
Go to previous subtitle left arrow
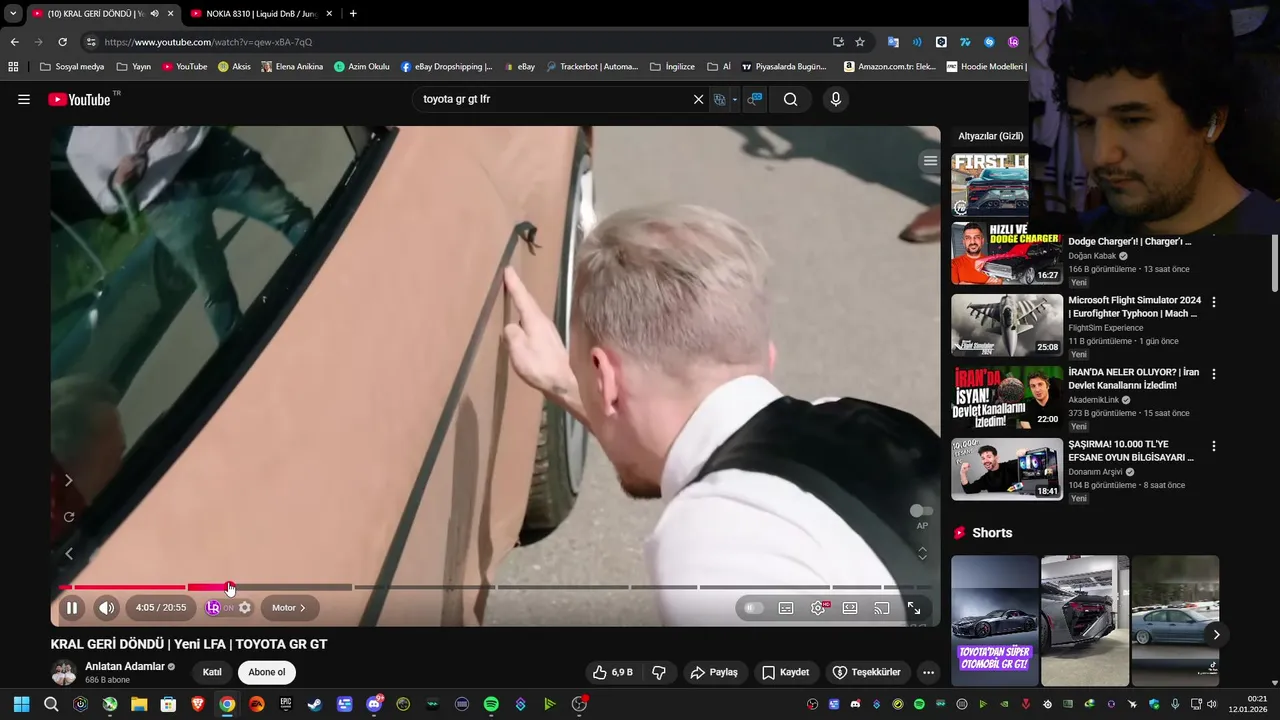tap(69, 553)
